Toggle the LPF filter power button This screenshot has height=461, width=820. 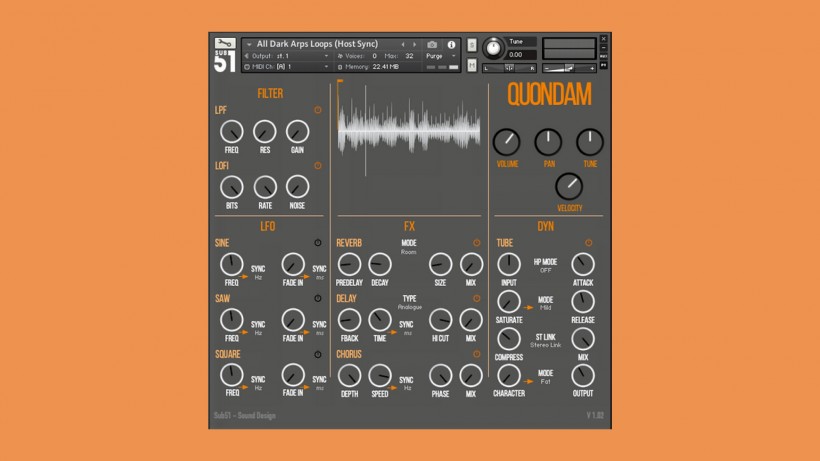tap(318, 110)
